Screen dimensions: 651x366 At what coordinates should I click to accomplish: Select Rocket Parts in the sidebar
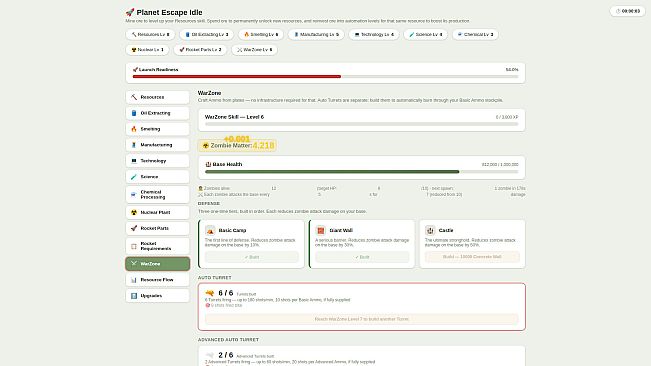pyautogui.click(x=157, y=228)
